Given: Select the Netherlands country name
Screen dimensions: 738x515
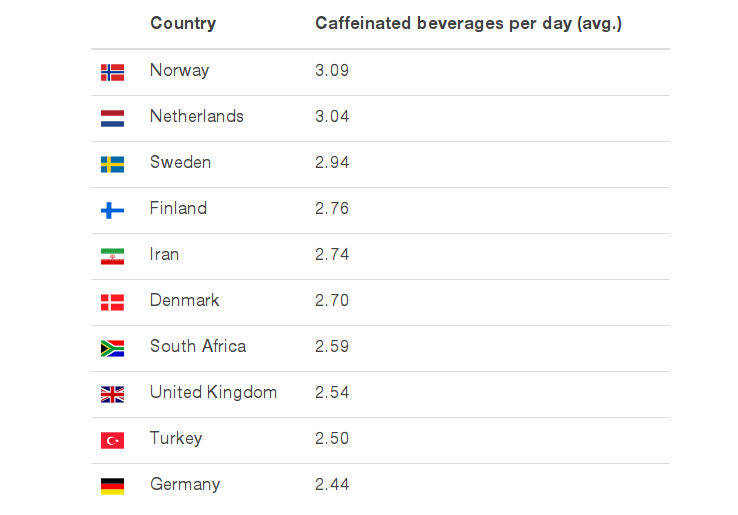Looking at the screenshot, I should coord(196,116).
